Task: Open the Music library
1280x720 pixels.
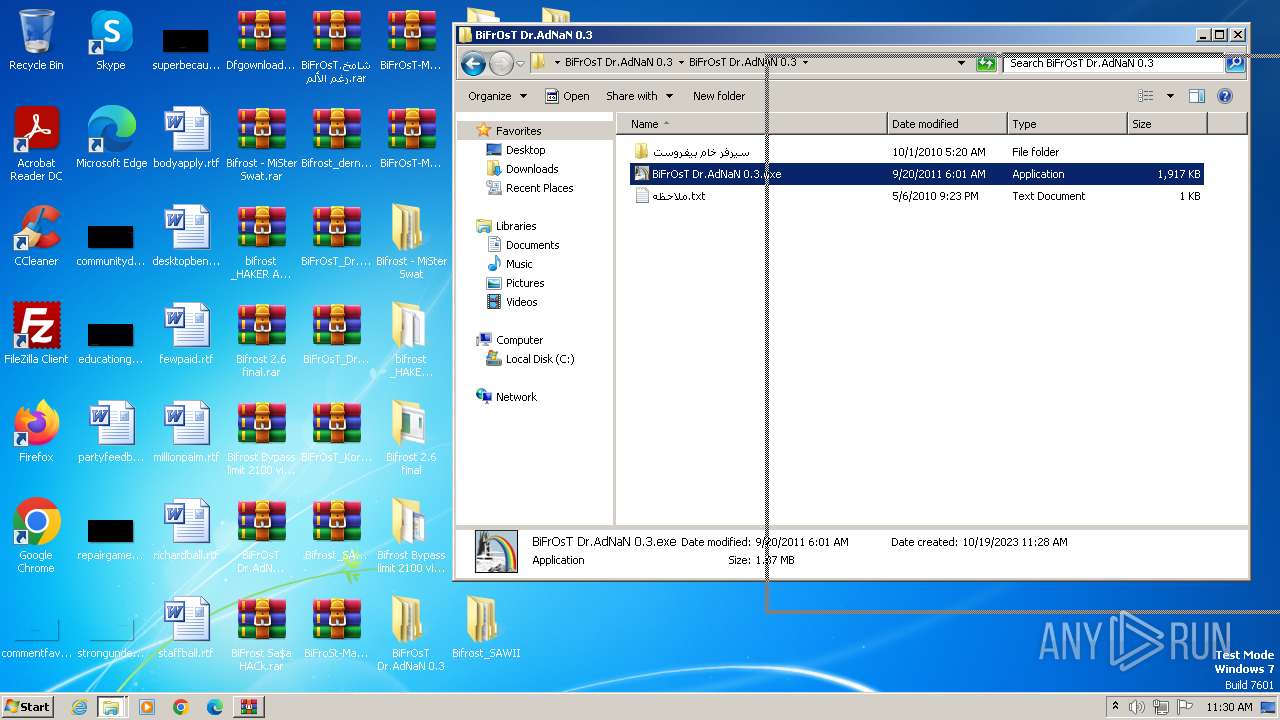Action: [519, 264]
